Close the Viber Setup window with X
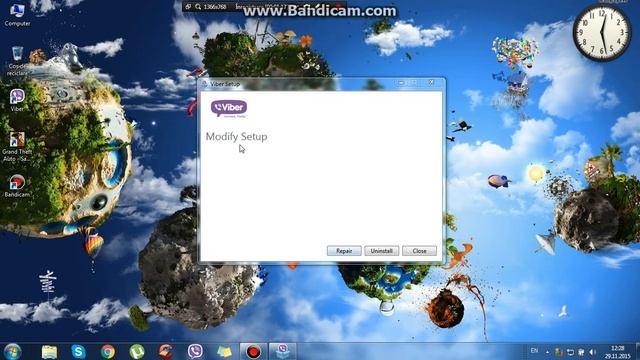The width and height of the screenshot is (640, 360). click(431, 83)
